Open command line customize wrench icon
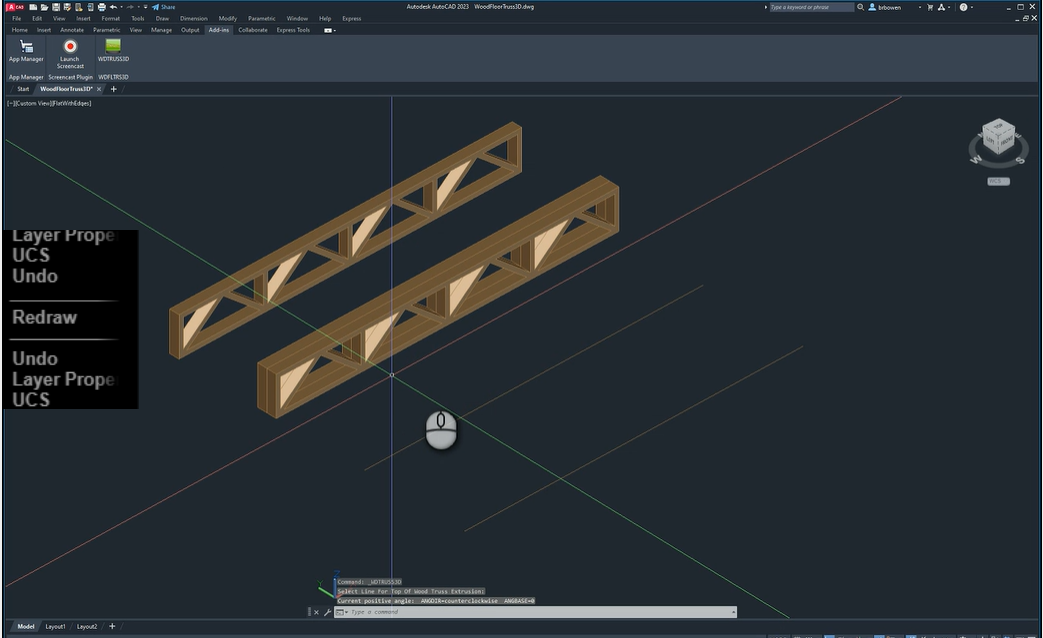 point(327,612)
